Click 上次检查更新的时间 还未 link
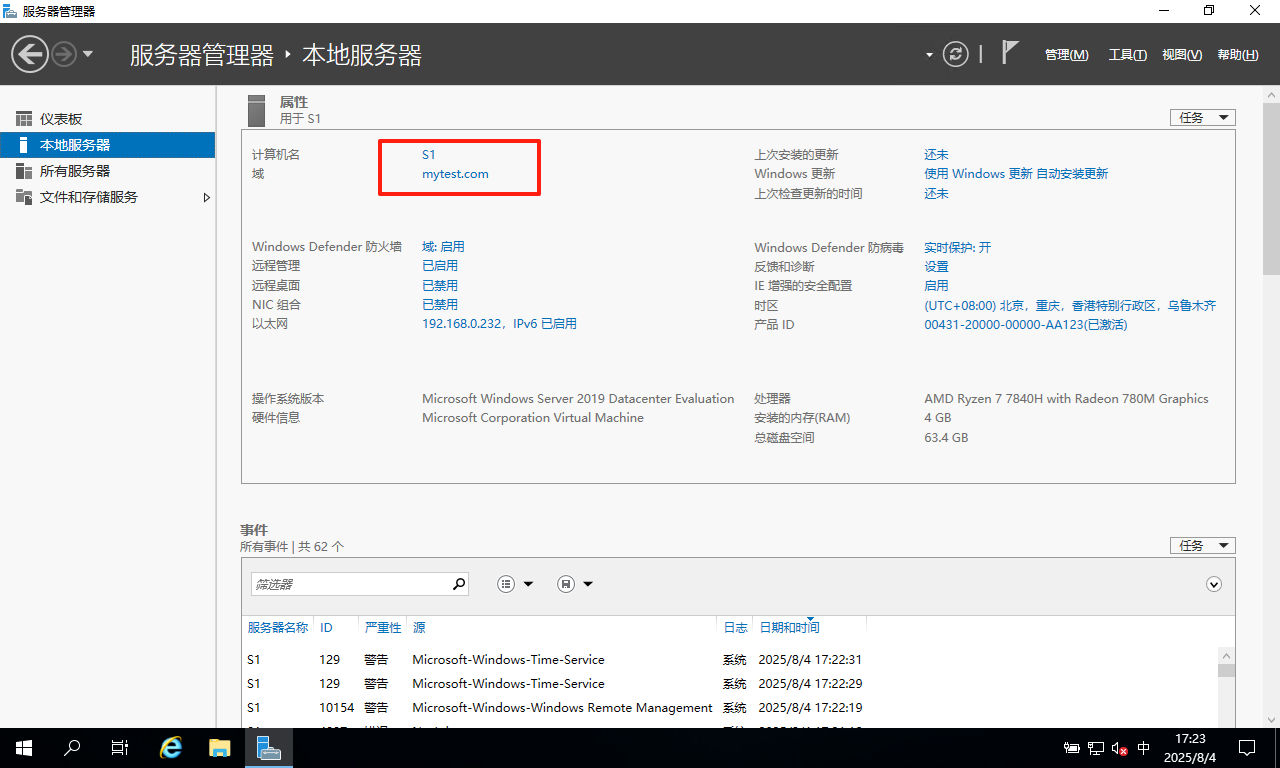Viewport: 1280px width, 768px height. point(936,194)
